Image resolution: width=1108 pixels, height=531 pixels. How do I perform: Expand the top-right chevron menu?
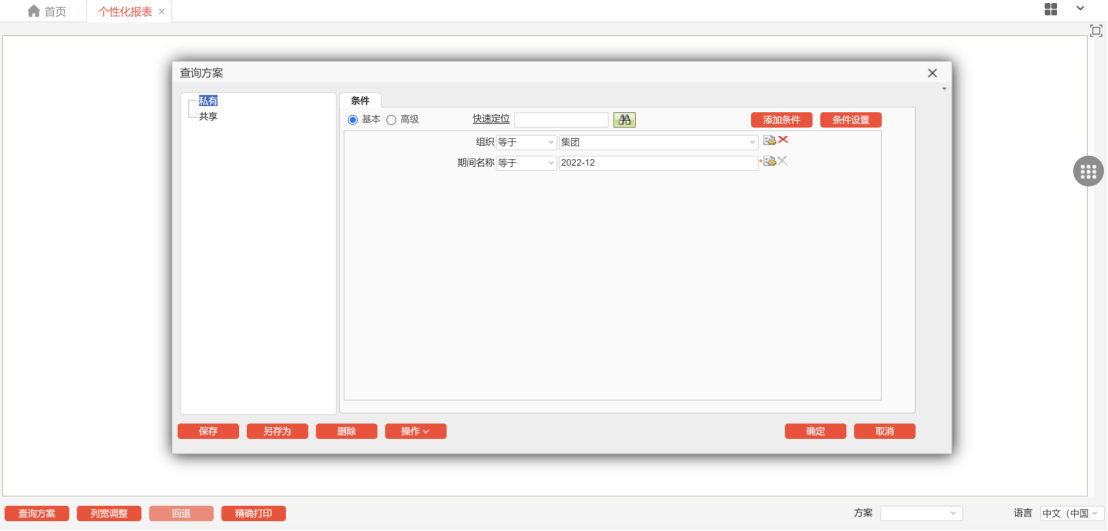(x=1080, y=8)
